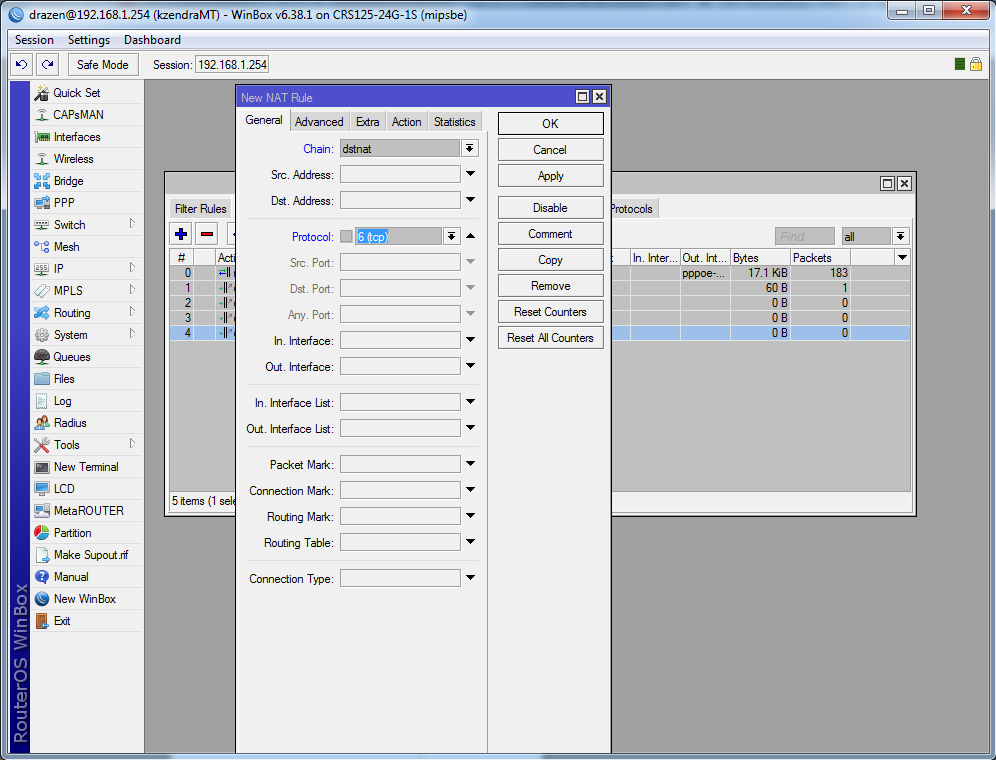Switch to the Advanced tab
Viewport: 996px width, 760px height.
318,121
